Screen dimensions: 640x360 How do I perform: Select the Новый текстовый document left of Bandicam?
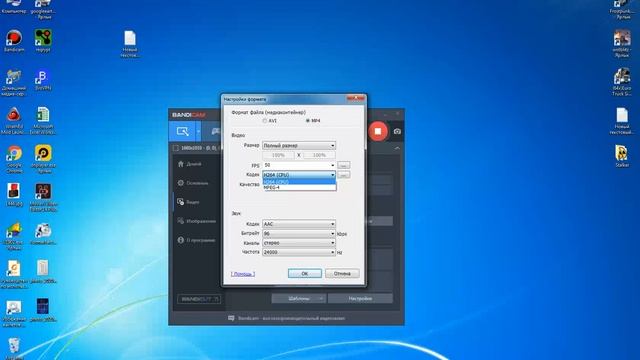(130, 44)
